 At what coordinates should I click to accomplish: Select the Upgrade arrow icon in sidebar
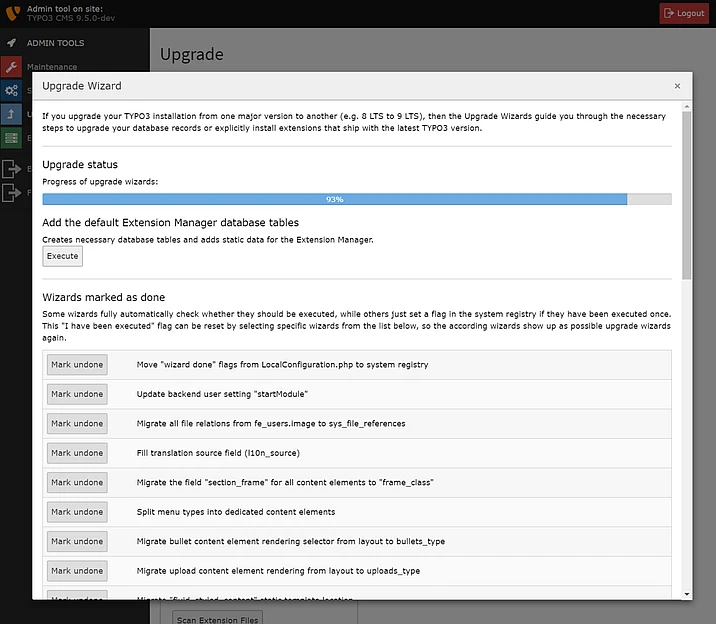(11, 114)
